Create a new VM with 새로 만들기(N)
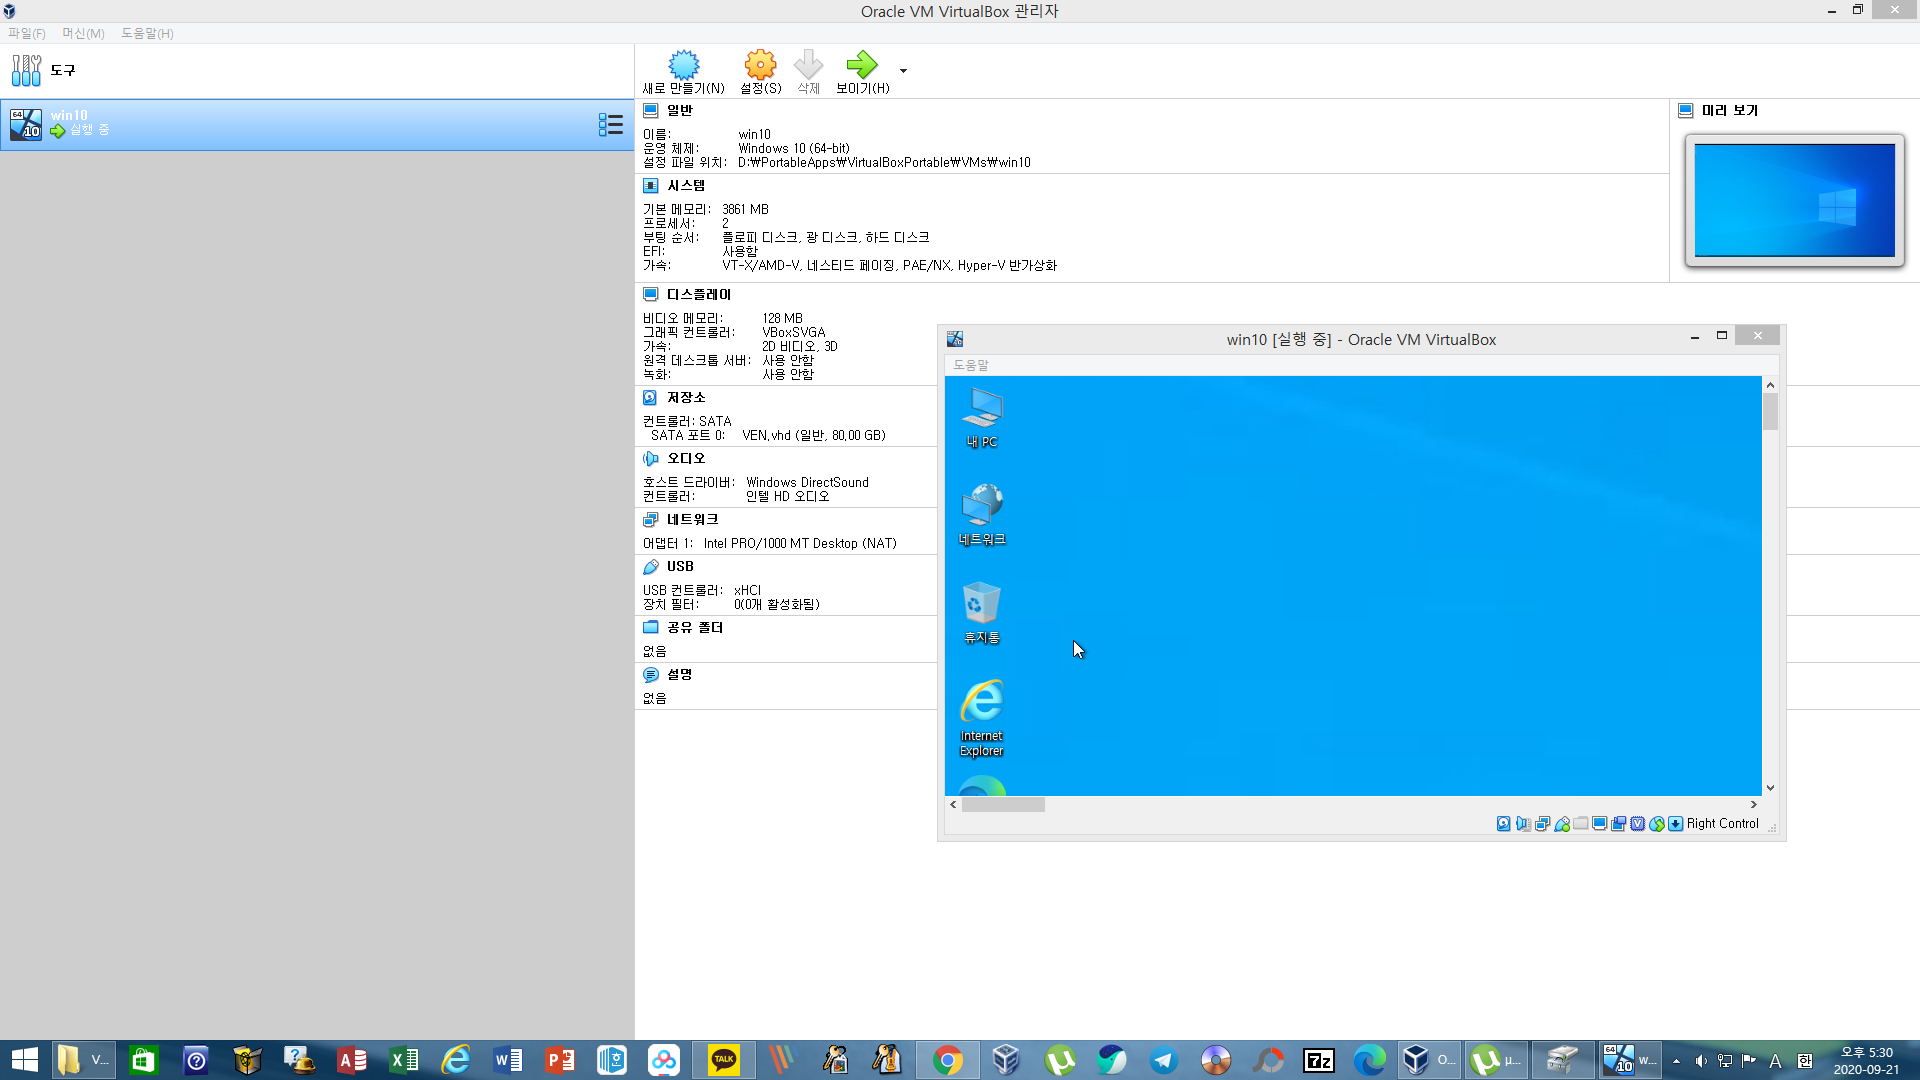Image resolution: width=1920 pixels, height=1080 pixels. coord(684,72)
